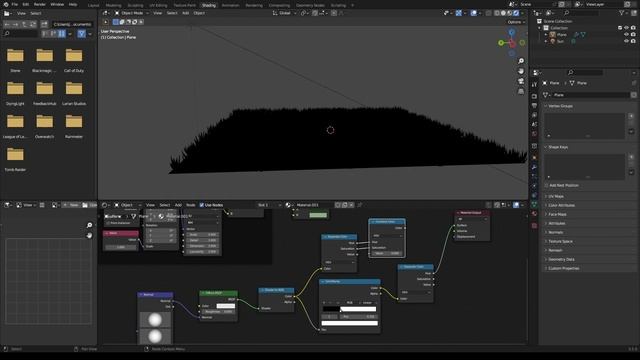Click the file browser search field
The height and width of the screenshot is (360, 640).
21,33
